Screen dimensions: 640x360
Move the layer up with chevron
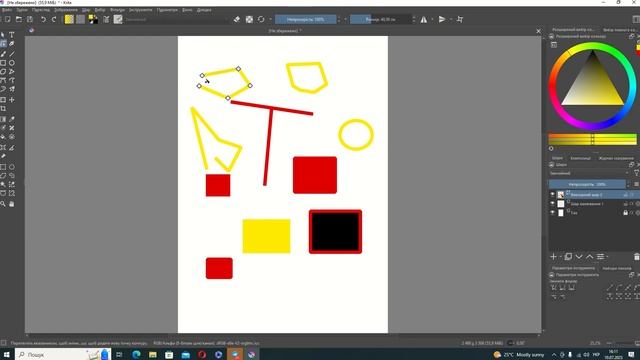[x=590, y=256]
